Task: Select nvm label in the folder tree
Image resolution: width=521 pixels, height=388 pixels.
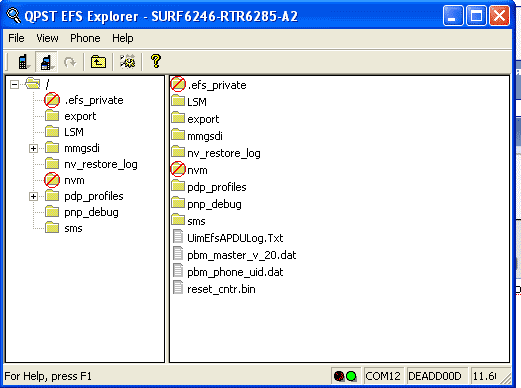Action: 74,180
